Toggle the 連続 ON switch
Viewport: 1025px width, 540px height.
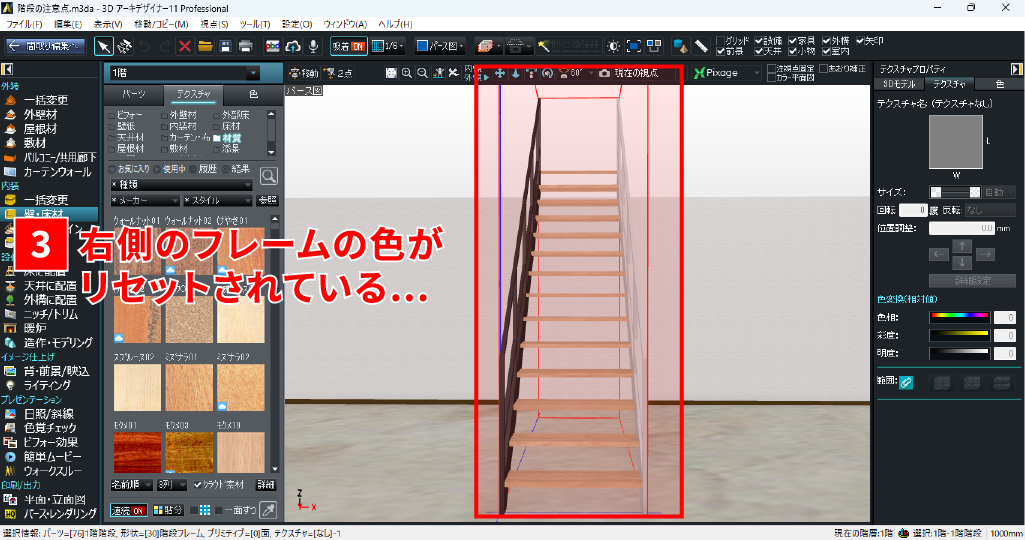tap(128, 510)
